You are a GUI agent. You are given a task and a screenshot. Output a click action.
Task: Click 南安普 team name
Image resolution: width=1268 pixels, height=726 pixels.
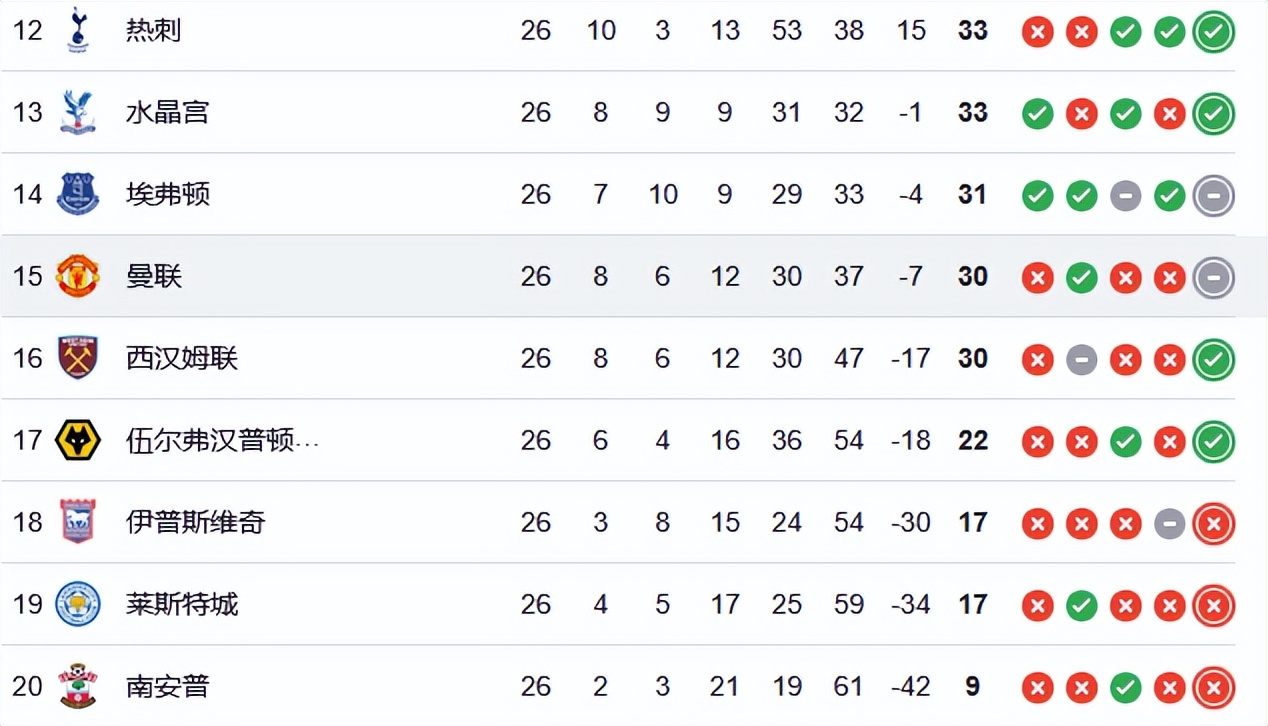pos(167,686)
